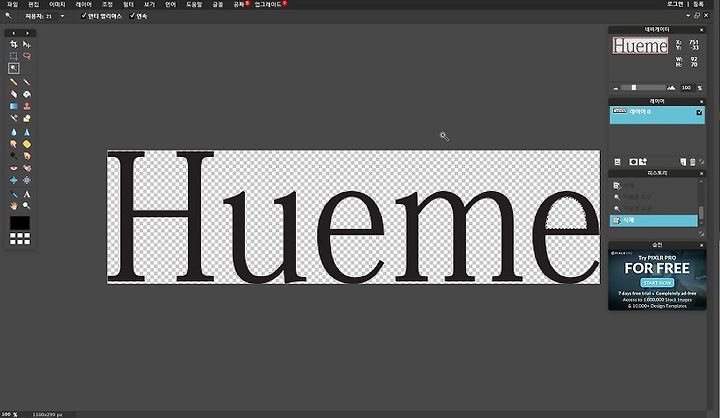720x418 pixels.
Task: Select the Pinch tool
Action: click(x=27, y=181)
